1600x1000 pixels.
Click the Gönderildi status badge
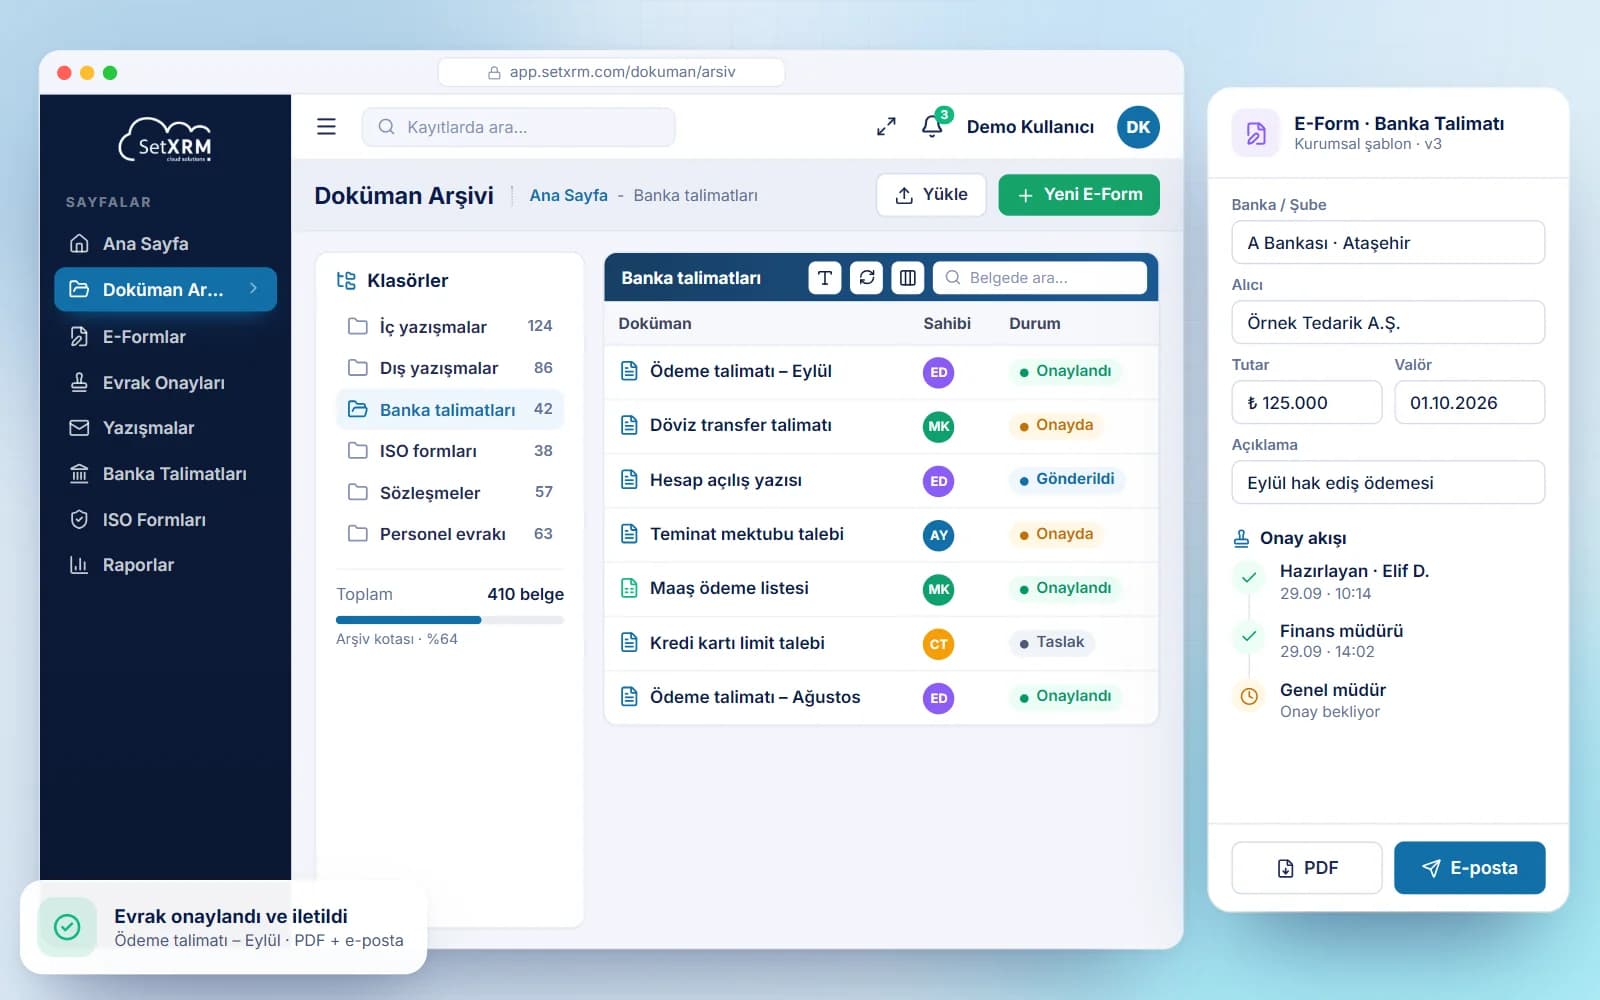tap(1067, 479)
